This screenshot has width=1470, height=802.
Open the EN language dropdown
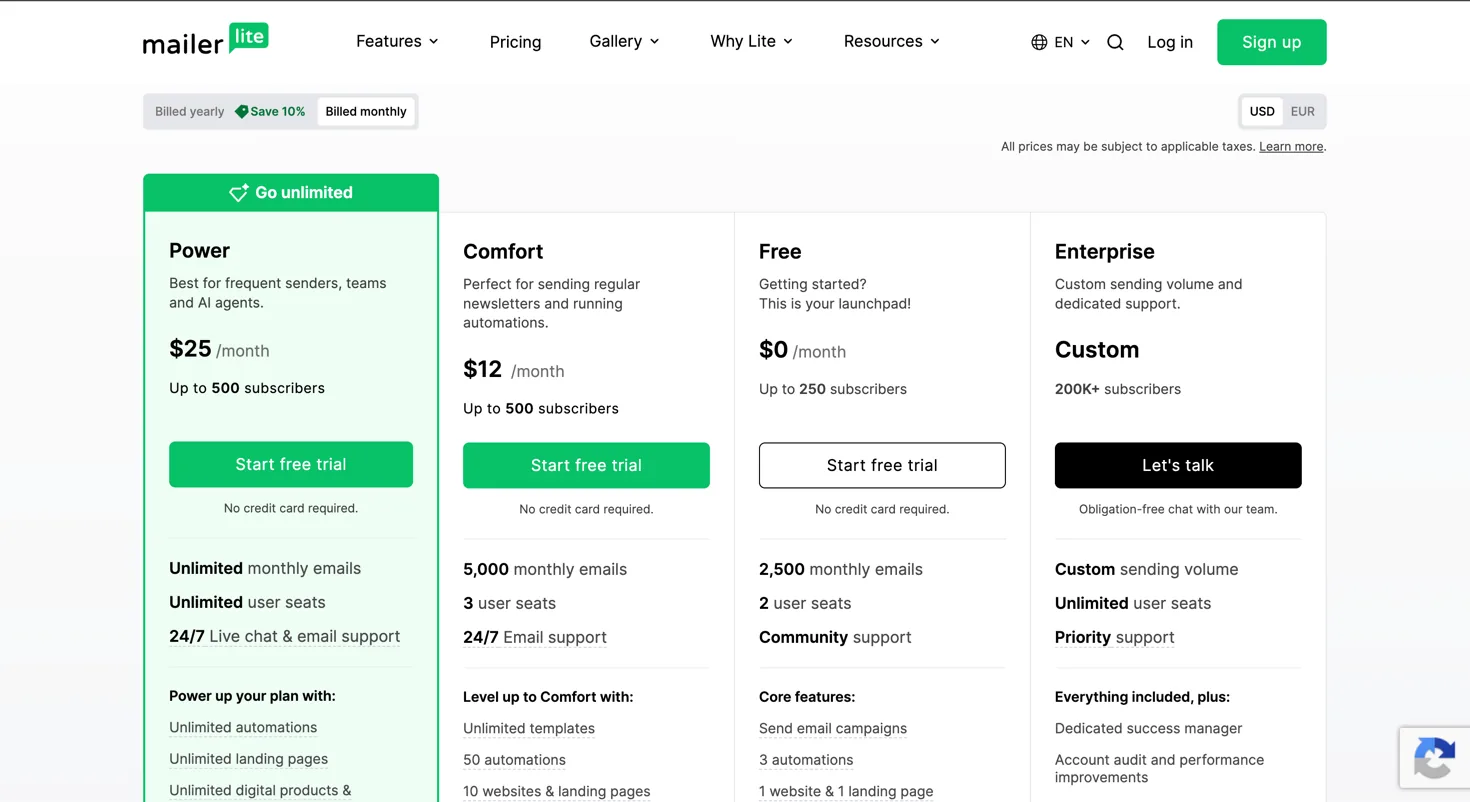[x=1071, y=42]
